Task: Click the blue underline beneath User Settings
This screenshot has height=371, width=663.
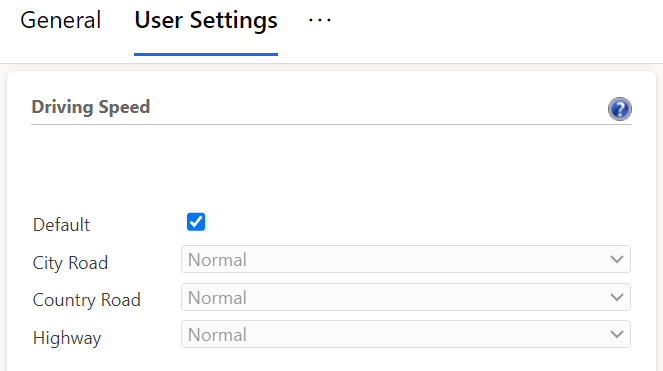Action: (x=206, y=54)
